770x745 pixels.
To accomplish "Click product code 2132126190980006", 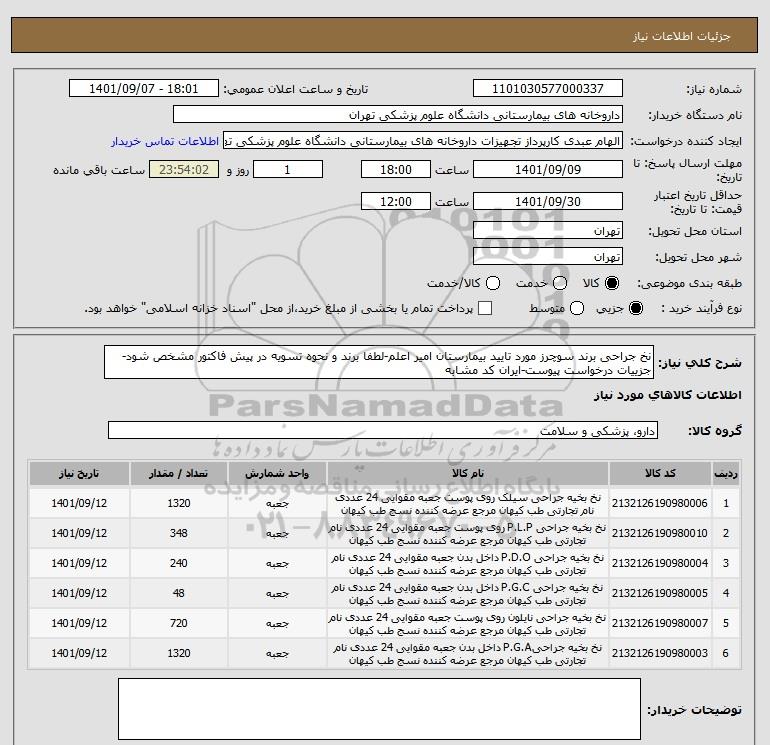I will [660, 503].
